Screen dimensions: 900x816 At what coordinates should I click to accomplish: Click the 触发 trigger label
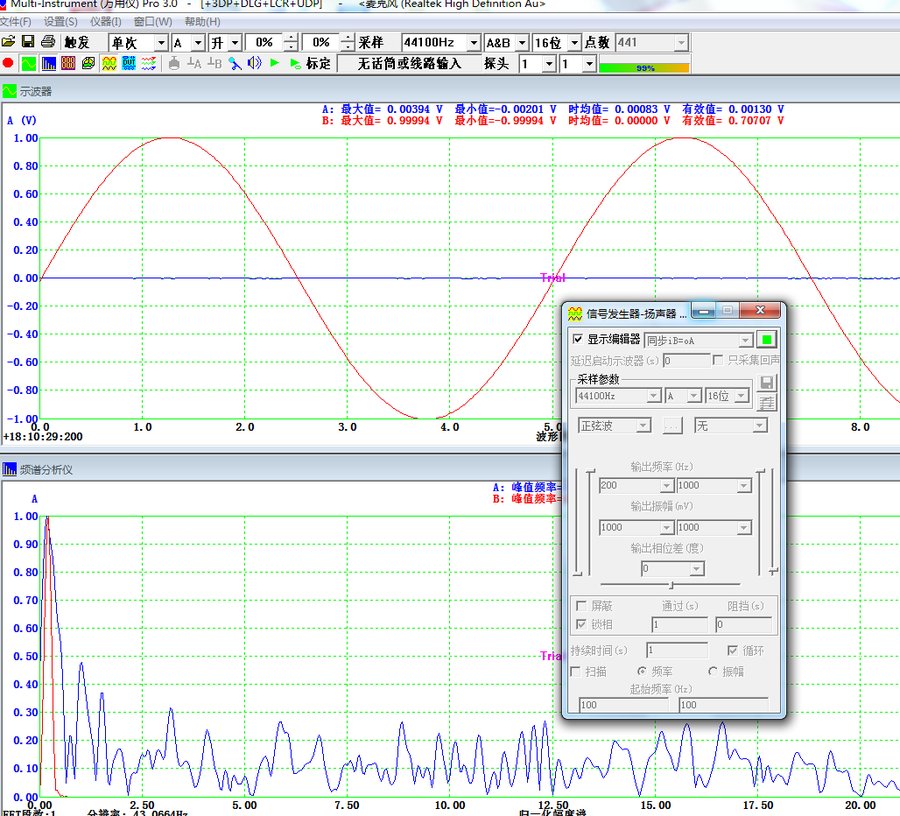point(77,42)
